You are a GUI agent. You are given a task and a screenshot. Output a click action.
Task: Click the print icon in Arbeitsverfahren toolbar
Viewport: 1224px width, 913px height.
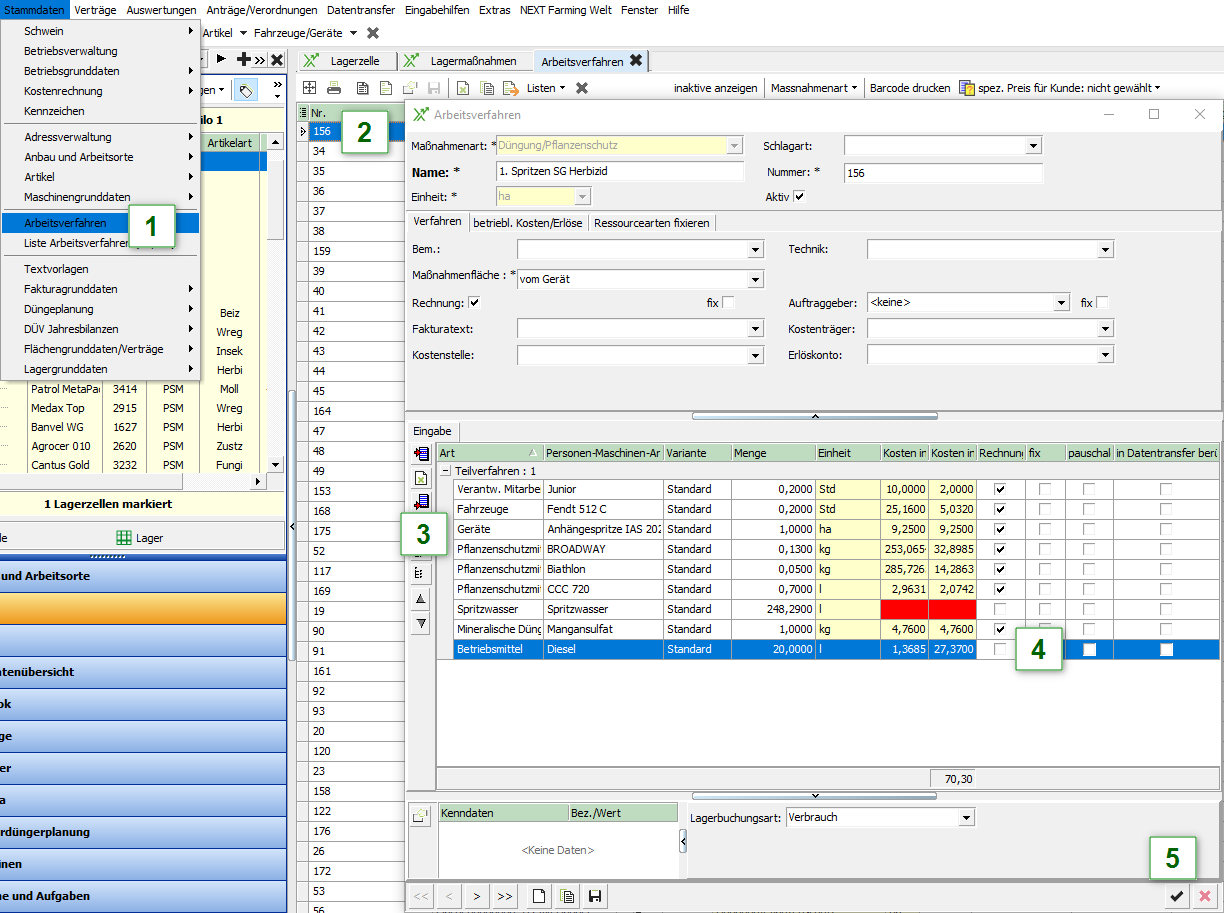point(334,88)
